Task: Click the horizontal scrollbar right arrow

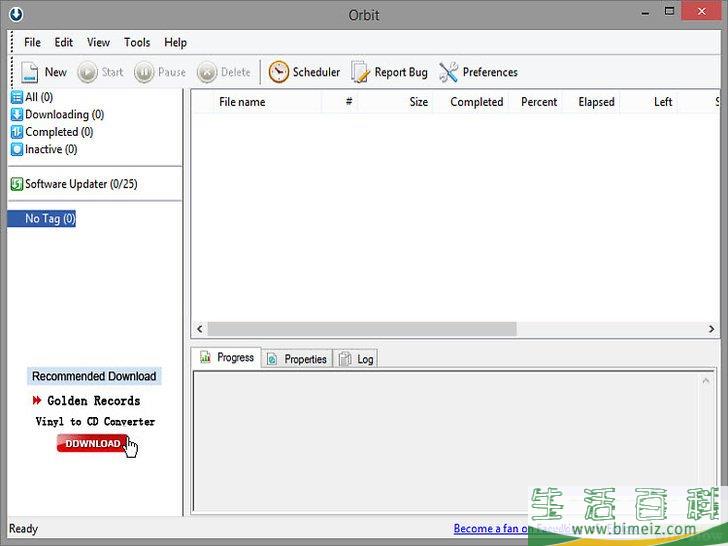Action: tap(711, 329)
